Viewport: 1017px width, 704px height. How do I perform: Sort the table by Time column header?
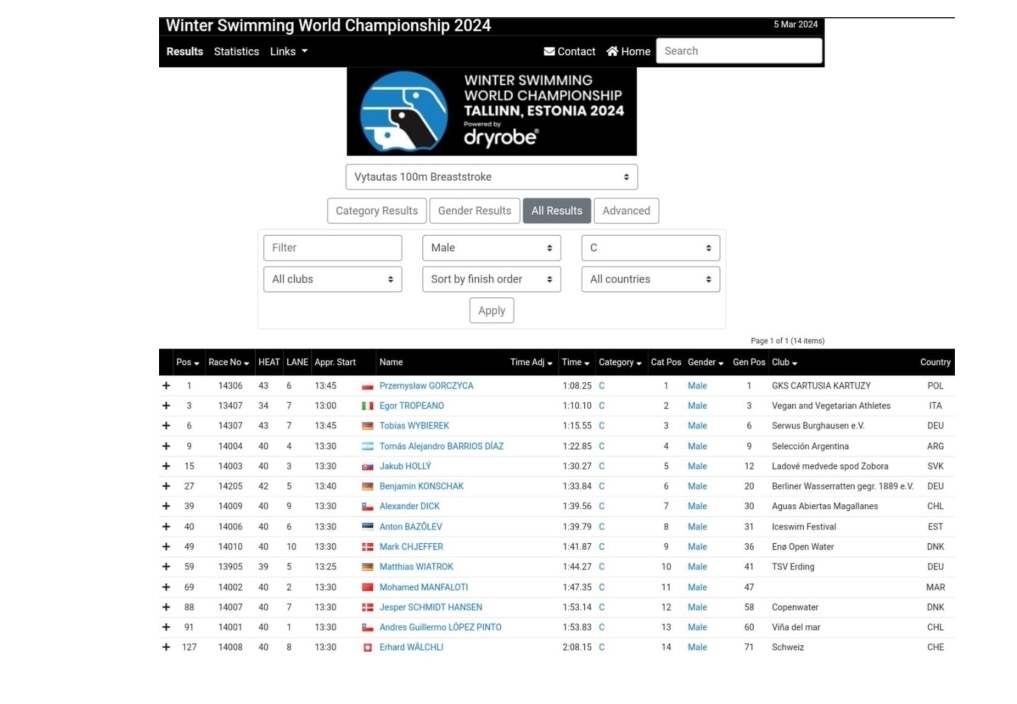pos(574,362)
